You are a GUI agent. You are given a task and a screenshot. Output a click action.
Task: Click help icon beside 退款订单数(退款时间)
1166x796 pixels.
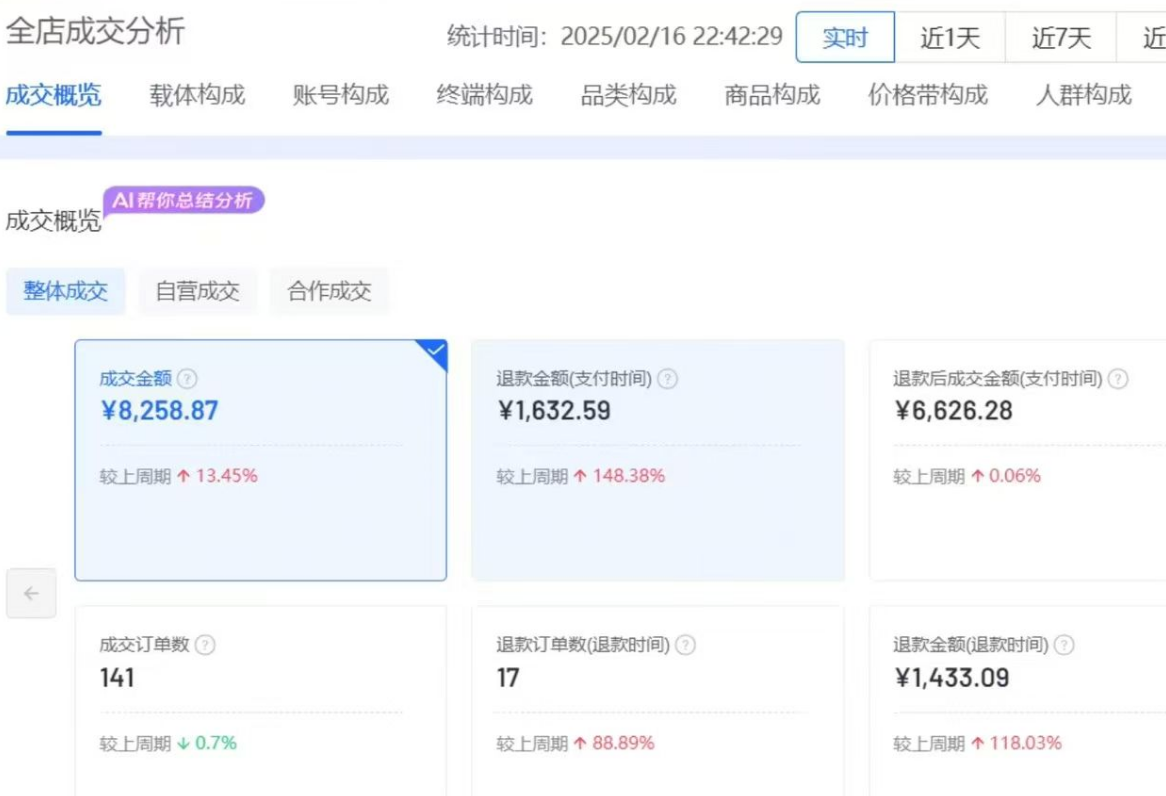pos(686,645)
